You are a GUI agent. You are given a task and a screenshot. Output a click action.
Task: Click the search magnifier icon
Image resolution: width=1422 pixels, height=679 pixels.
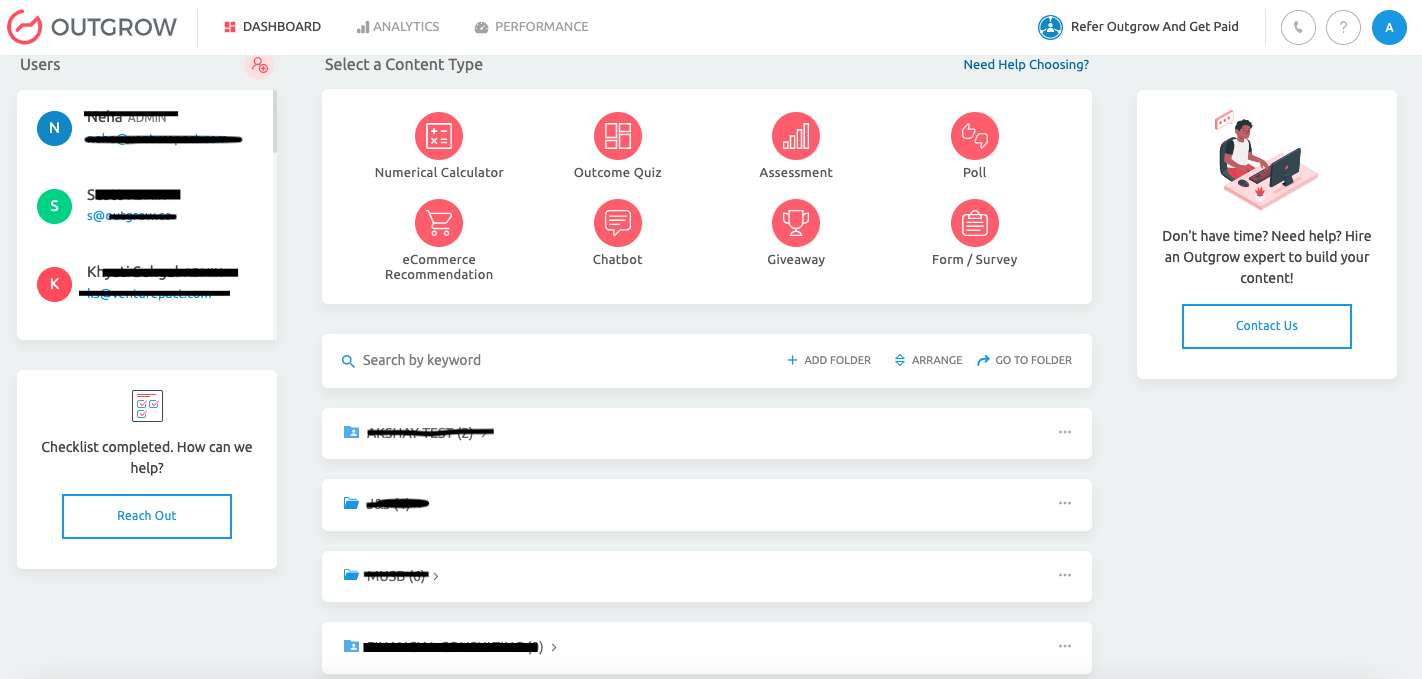point(348,361)
